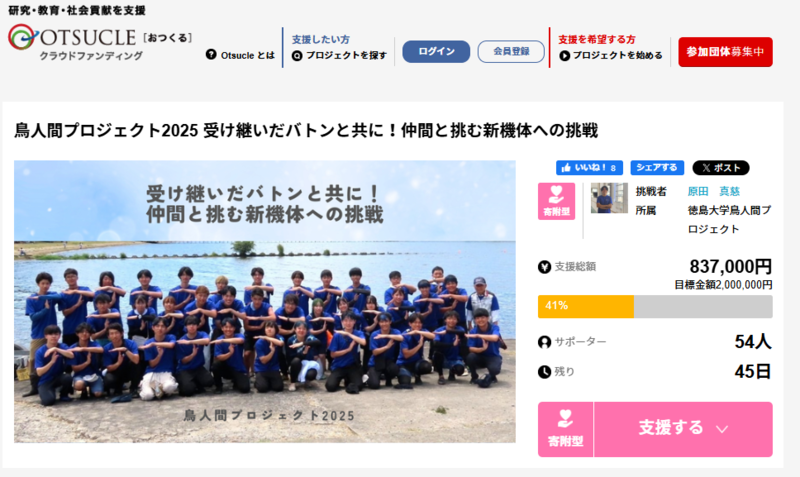The width and height of the screenshot is (800, 477).
Task: Click the question mark icon beside Otsucle とは
Action: click(x=211, y=54)
